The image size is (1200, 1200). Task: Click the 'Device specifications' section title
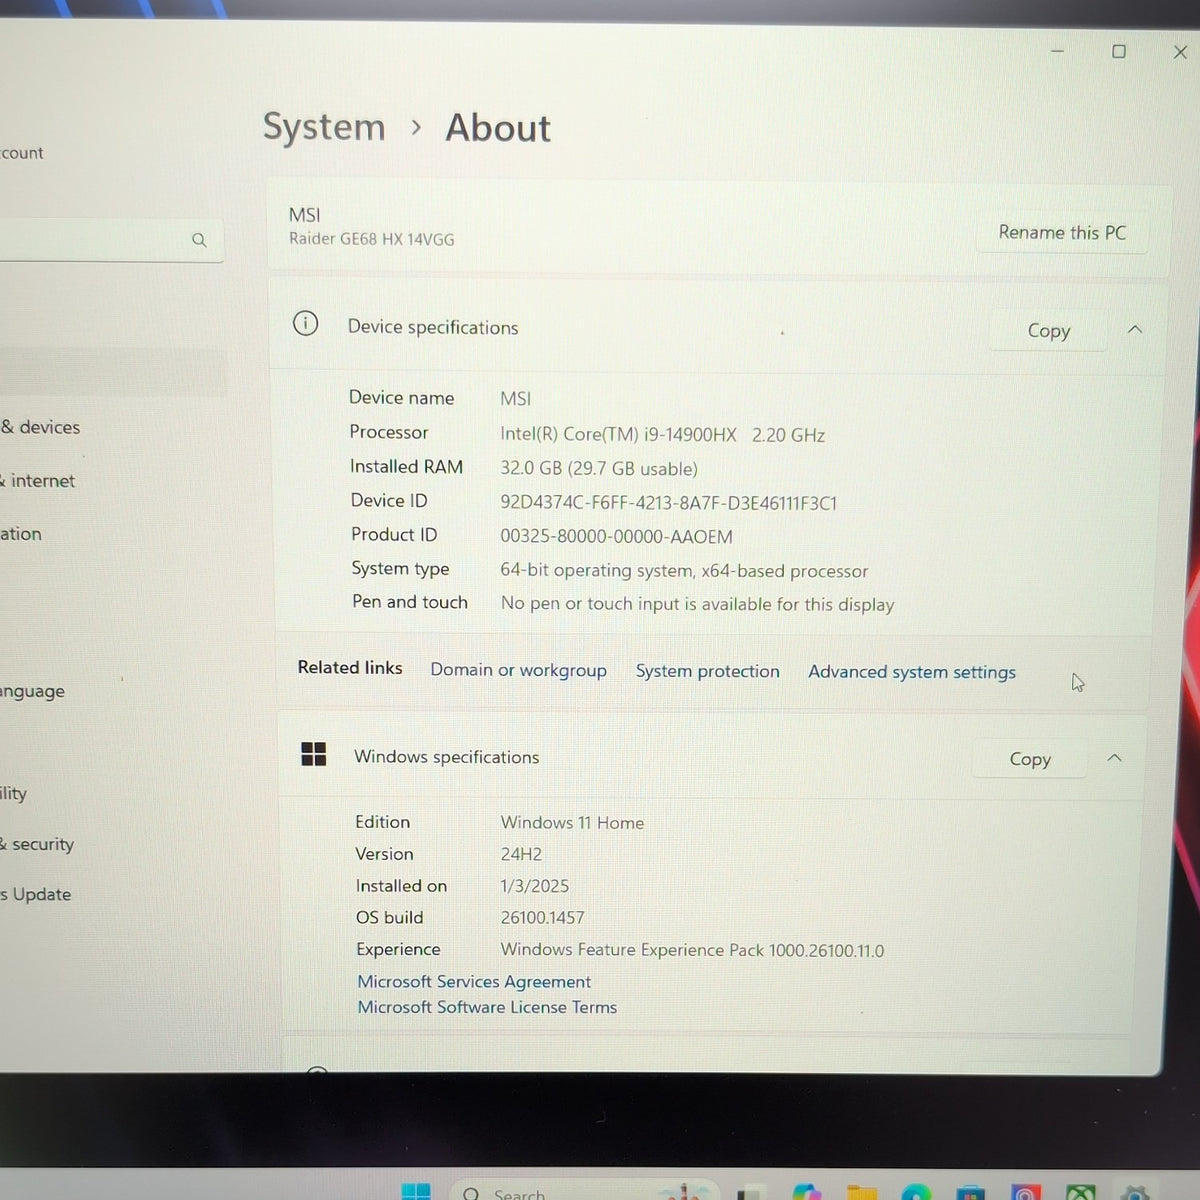coord(433,327)
